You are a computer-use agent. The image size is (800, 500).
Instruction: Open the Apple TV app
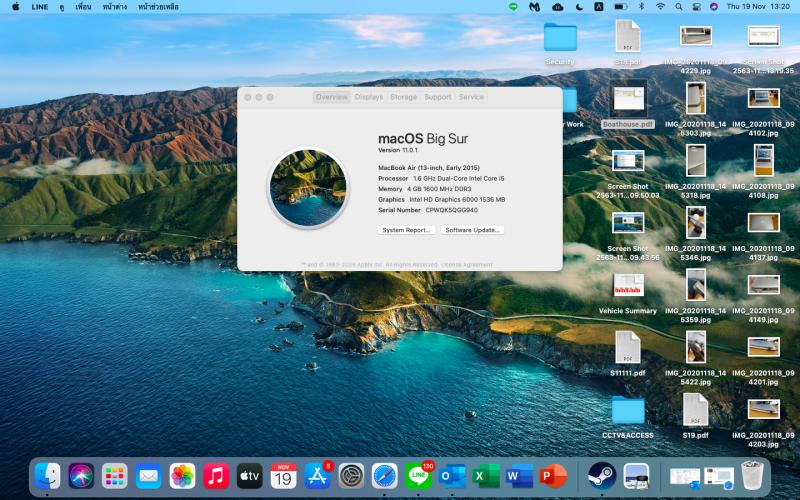pyautogui.click(x=249, y=476)
